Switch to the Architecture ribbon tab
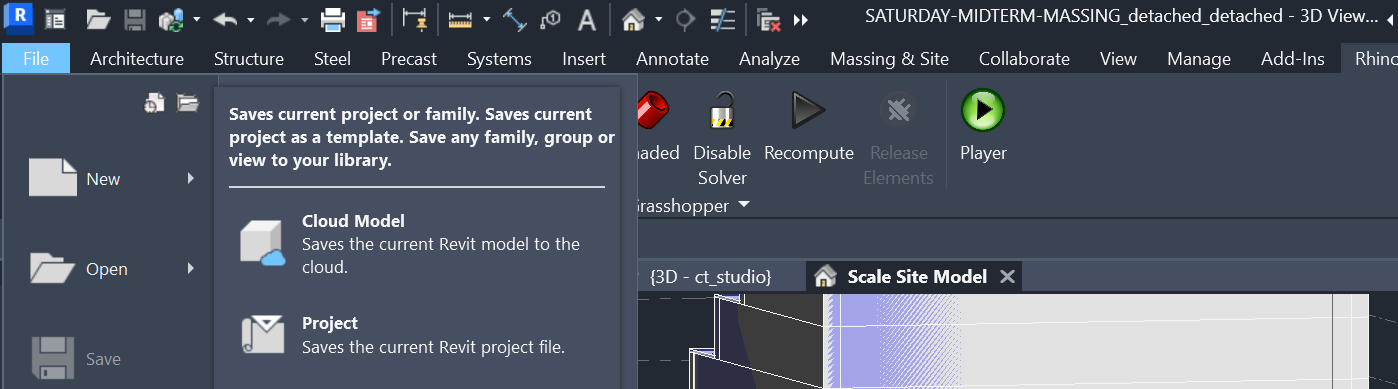The image size is (1398, 389). [x=137, y=59]
